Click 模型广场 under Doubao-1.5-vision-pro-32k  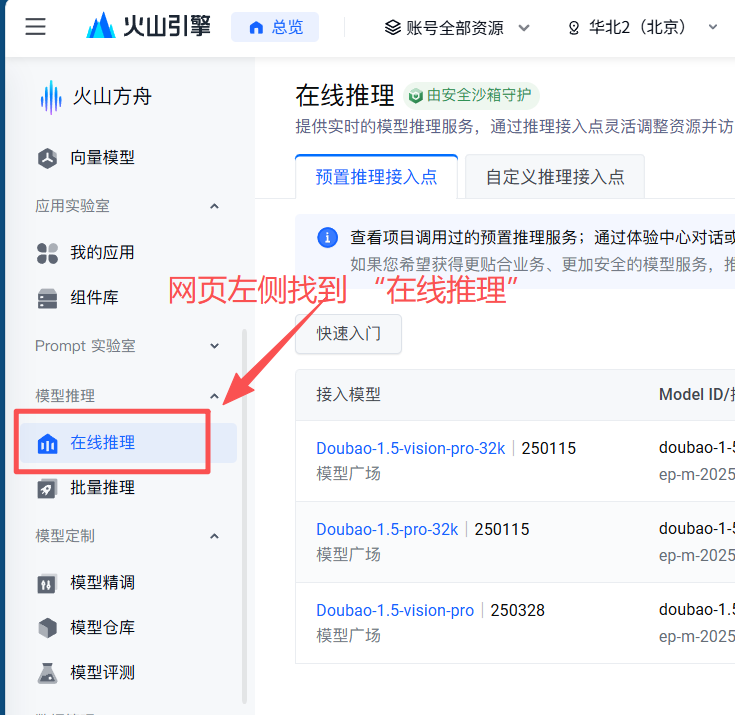coord(348,474)
